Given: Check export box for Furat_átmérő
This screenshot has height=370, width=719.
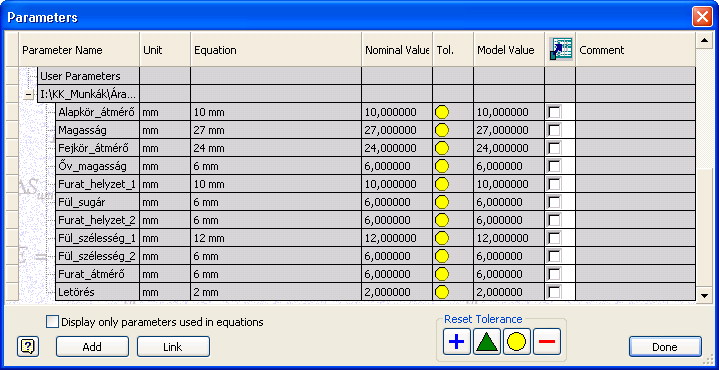Looking at the screenshot, I should tap(554, 274).
